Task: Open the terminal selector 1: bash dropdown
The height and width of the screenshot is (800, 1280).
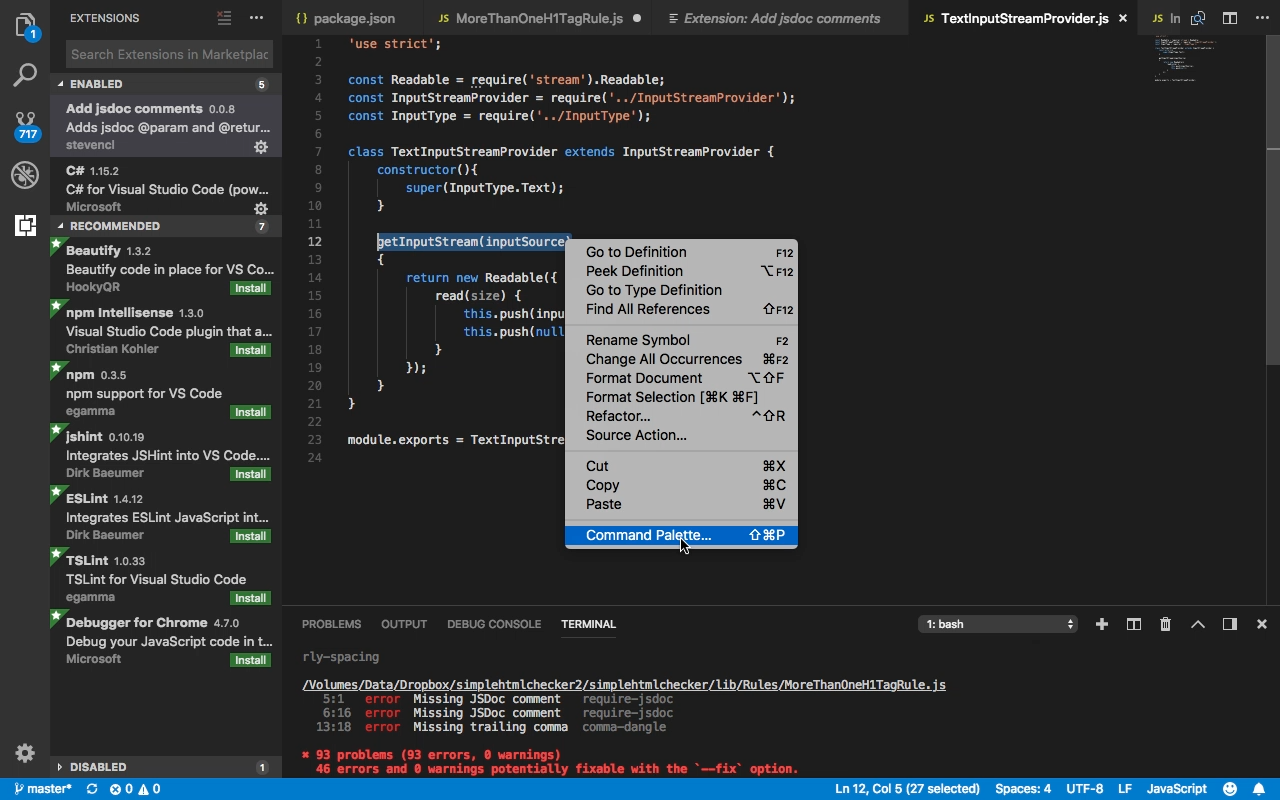Action: point(998,624)
